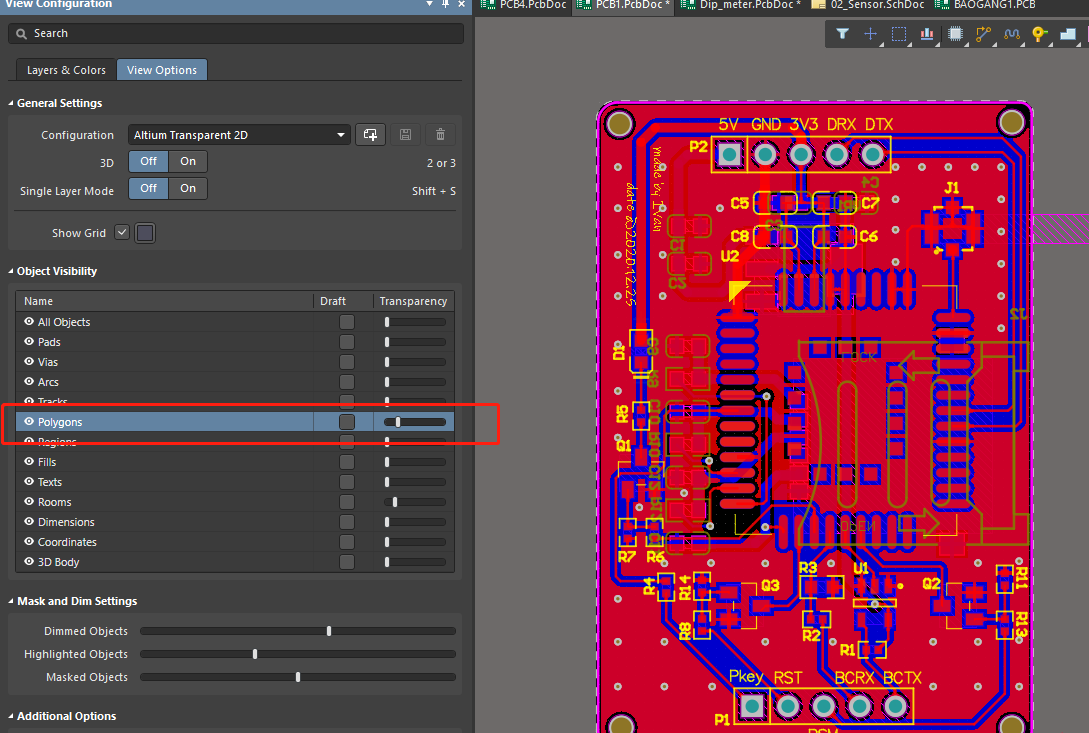This screenshot has width=1089, height=733.
Task: Select the trace tuning accordion tool
Action: pos(1011,34)
